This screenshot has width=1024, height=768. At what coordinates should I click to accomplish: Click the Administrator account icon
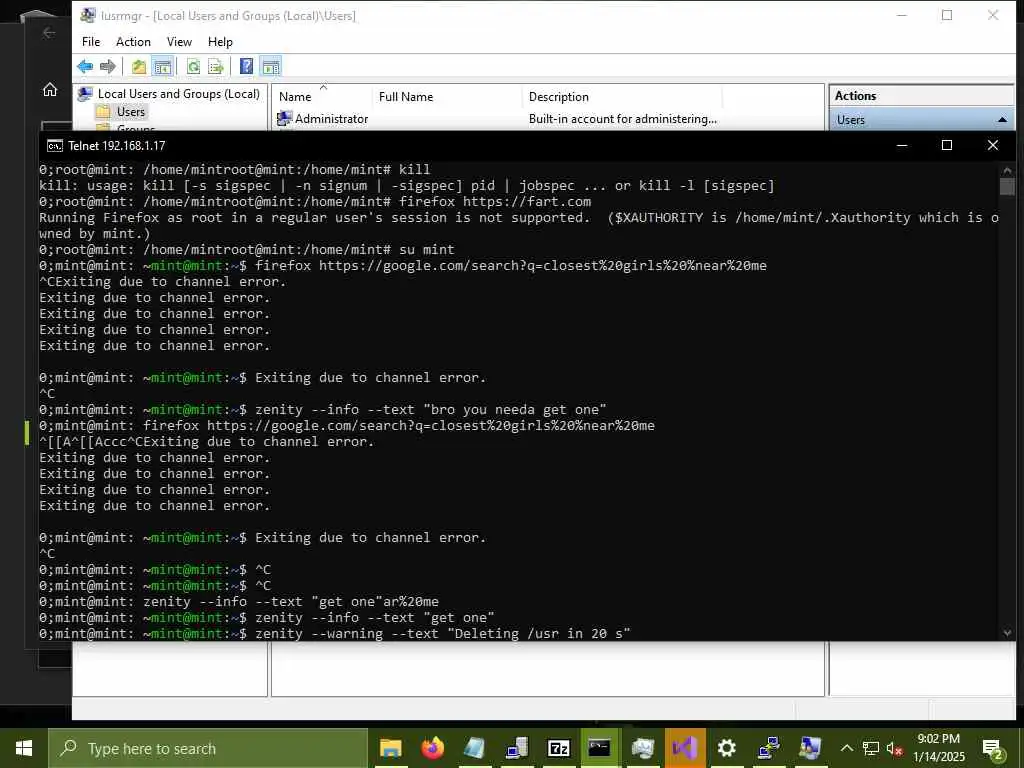pos(284,119)
